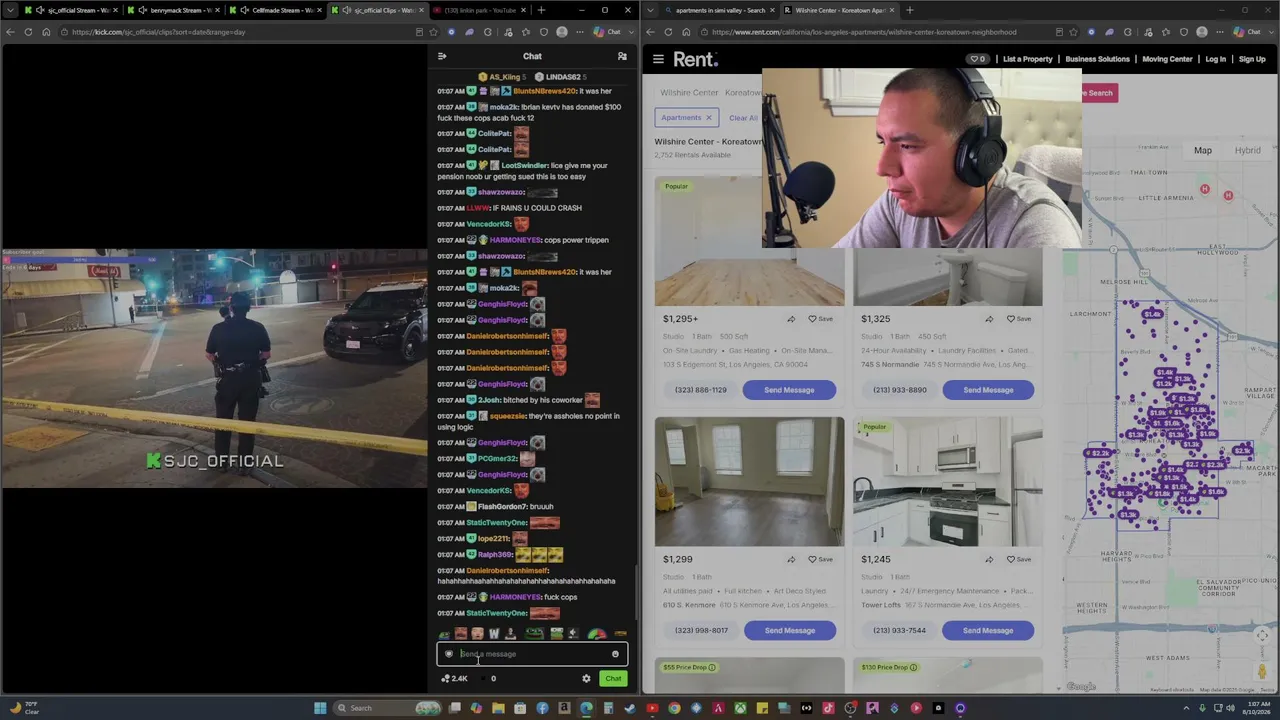Send Message for the $1,245 listing

pos(988,630)
